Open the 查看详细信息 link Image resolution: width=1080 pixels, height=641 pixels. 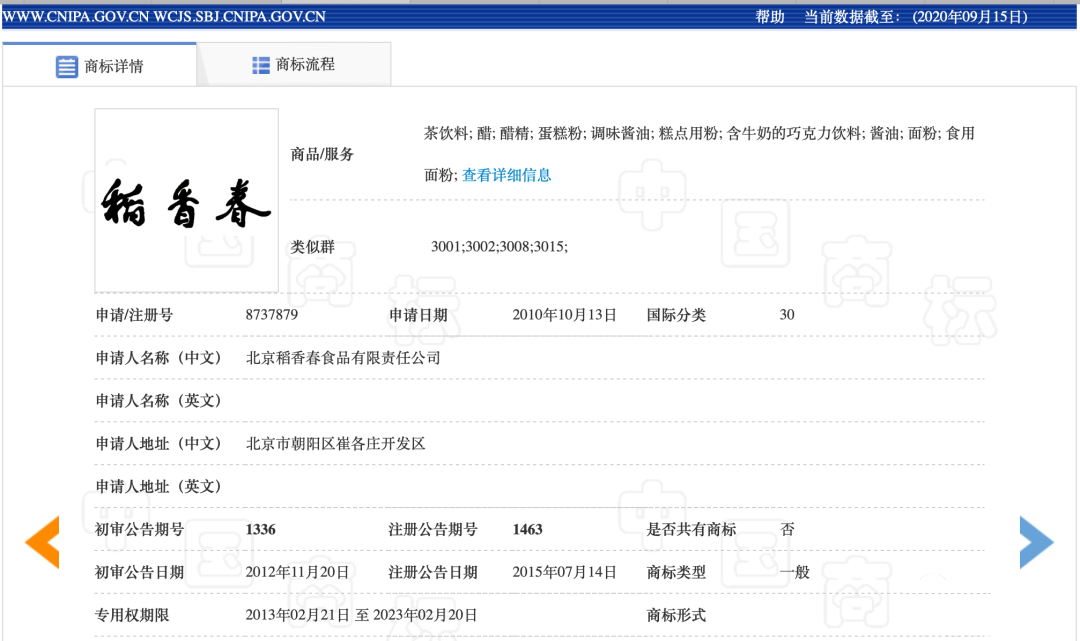[506, 175]
